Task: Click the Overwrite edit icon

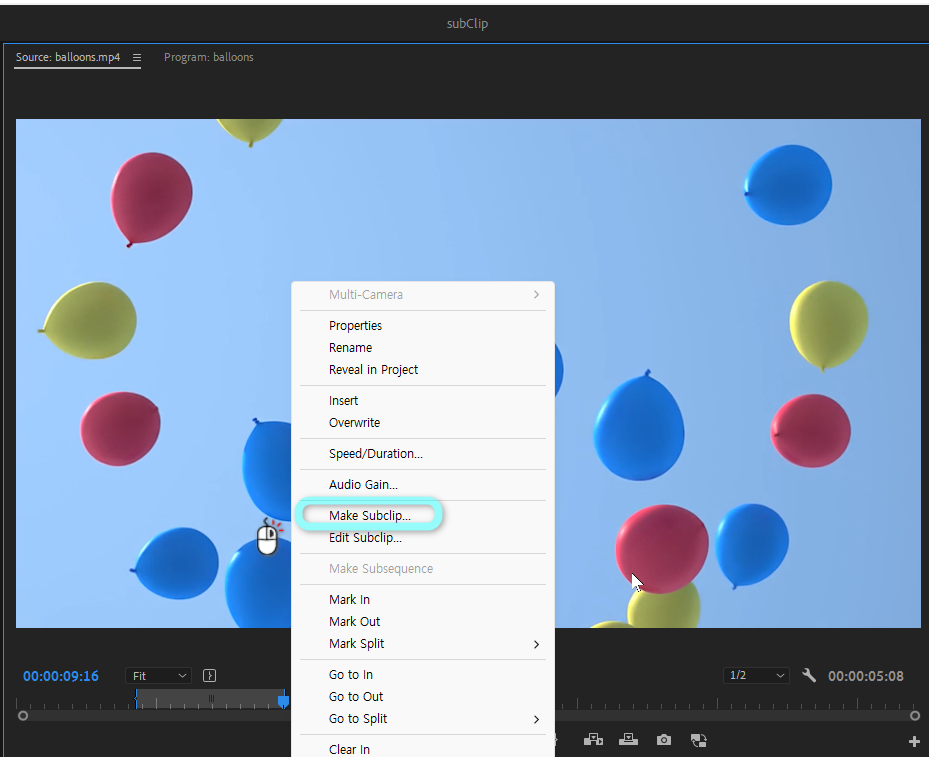Action: [x=628, y=740]
